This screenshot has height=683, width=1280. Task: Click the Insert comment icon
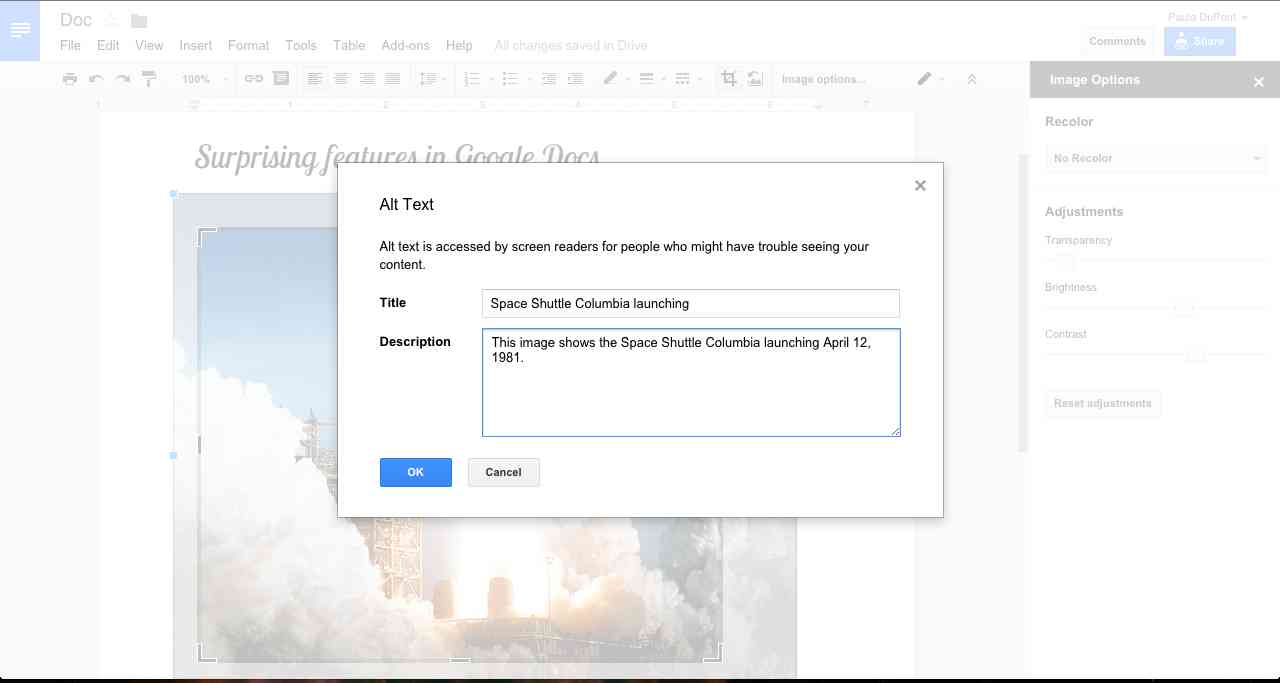281,78
